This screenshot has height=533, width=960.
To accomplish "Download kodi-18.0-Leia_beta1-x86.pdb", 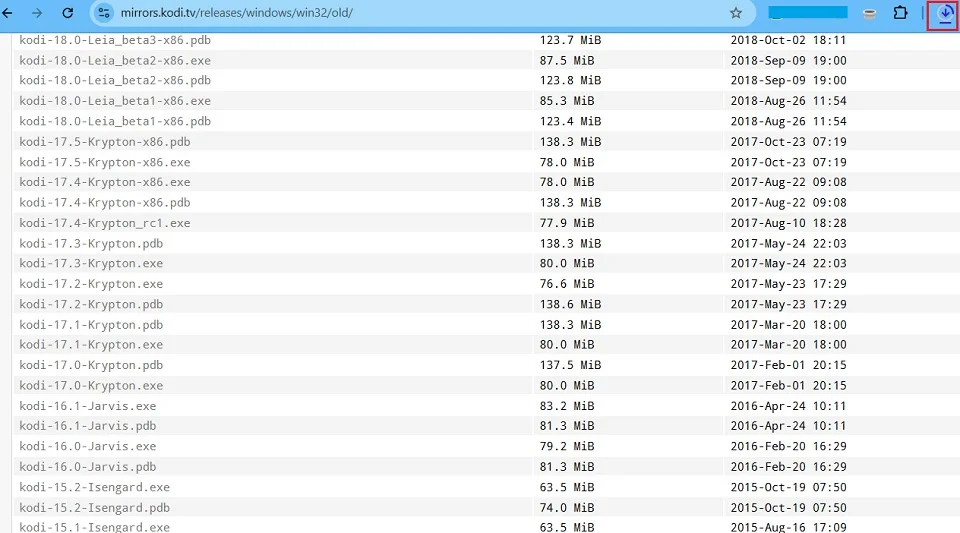I will coord(115,121).
